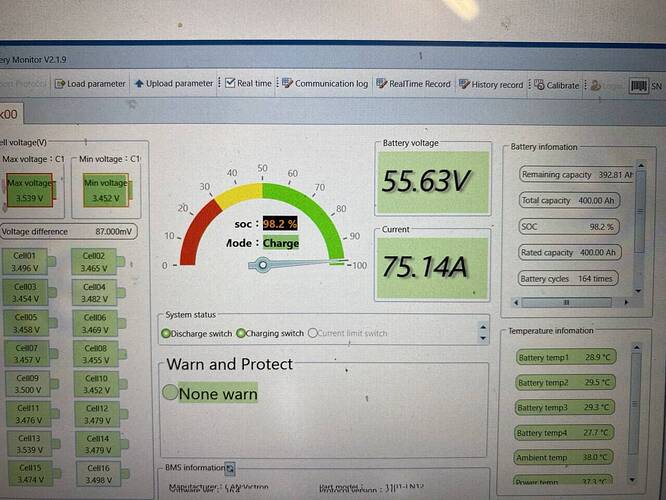Viewport: 666px width, 500px height.
Task: Click the Calibrate label
Action: point(563,85)
